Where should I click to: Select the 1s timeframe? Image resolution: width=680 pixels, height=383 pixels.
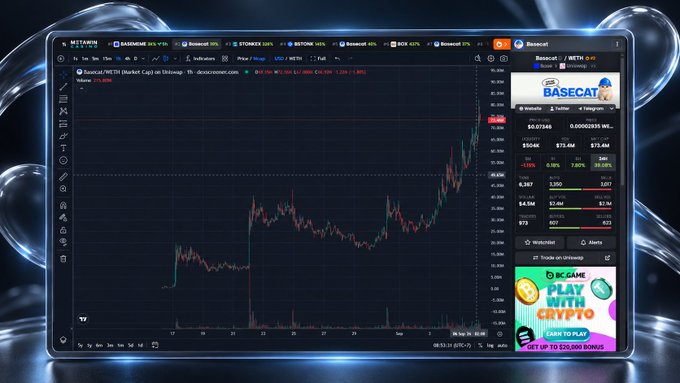coord(75,59)
